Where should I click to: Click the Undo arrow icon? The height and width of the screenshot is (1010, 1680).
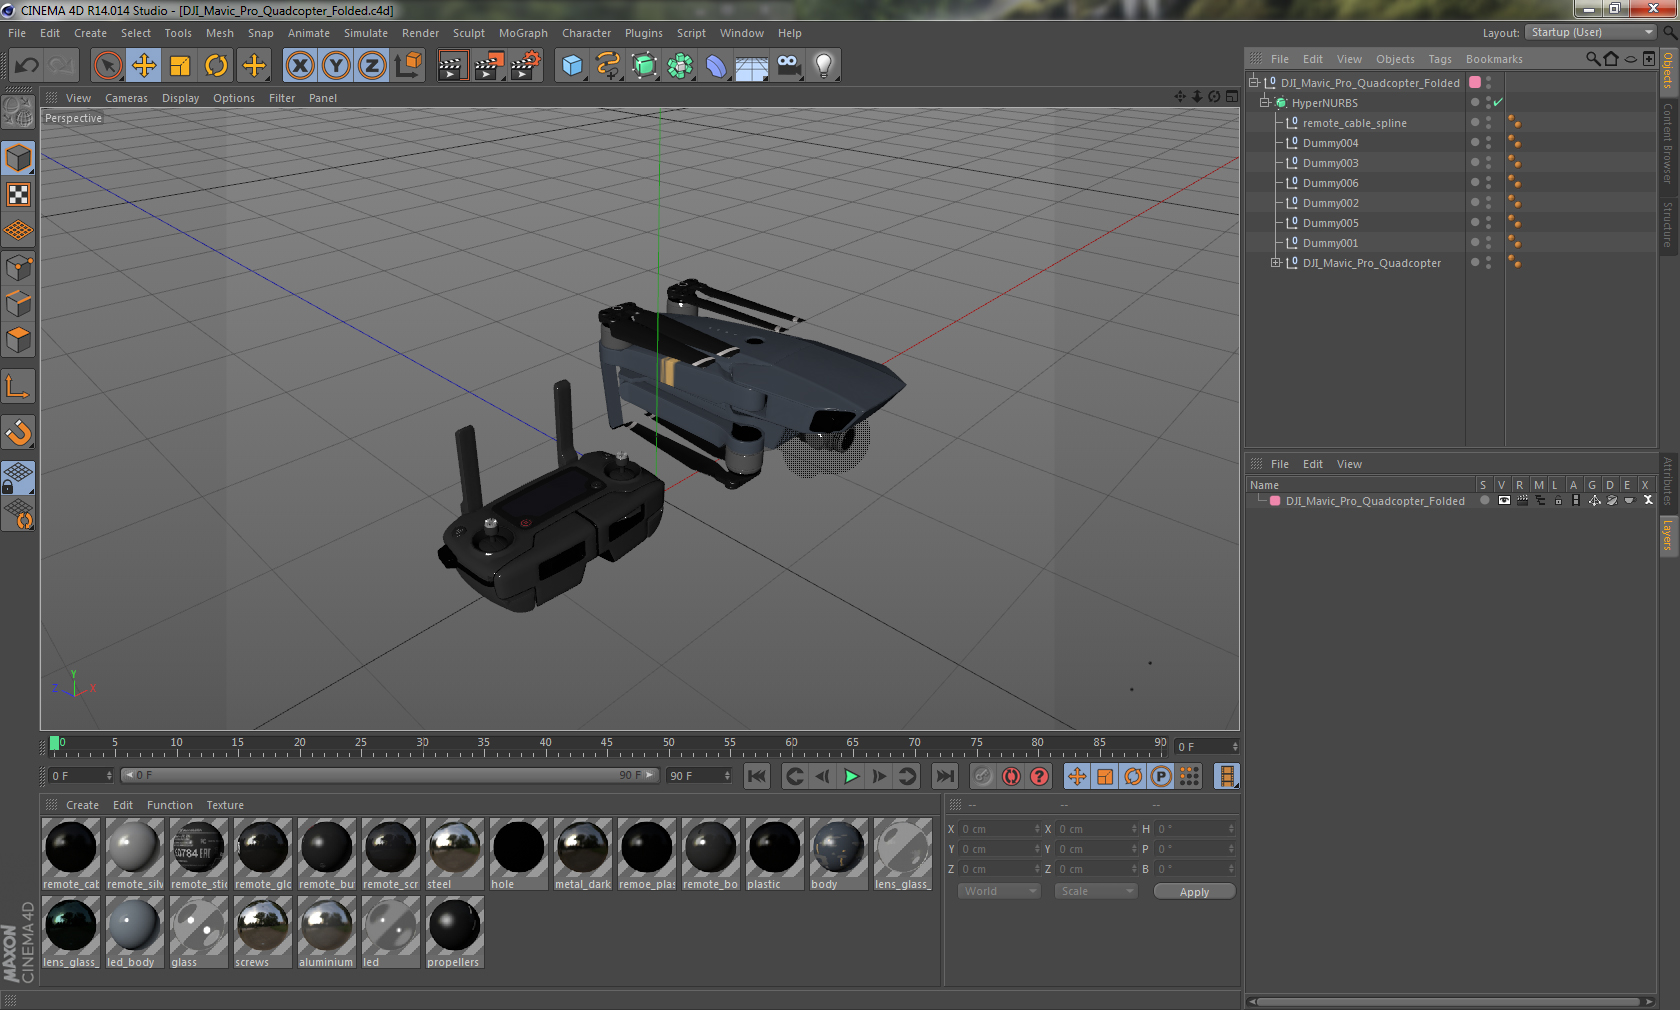26,66
